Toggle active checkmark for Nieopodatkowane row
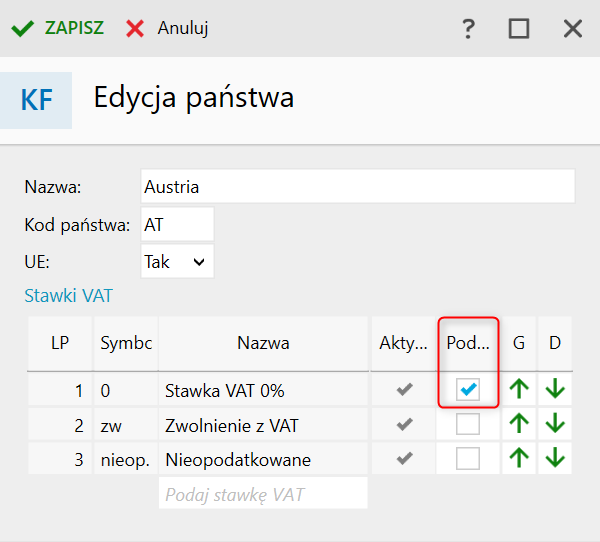Image resolution: width=600 pixels, height=542 pixels. 404,459
